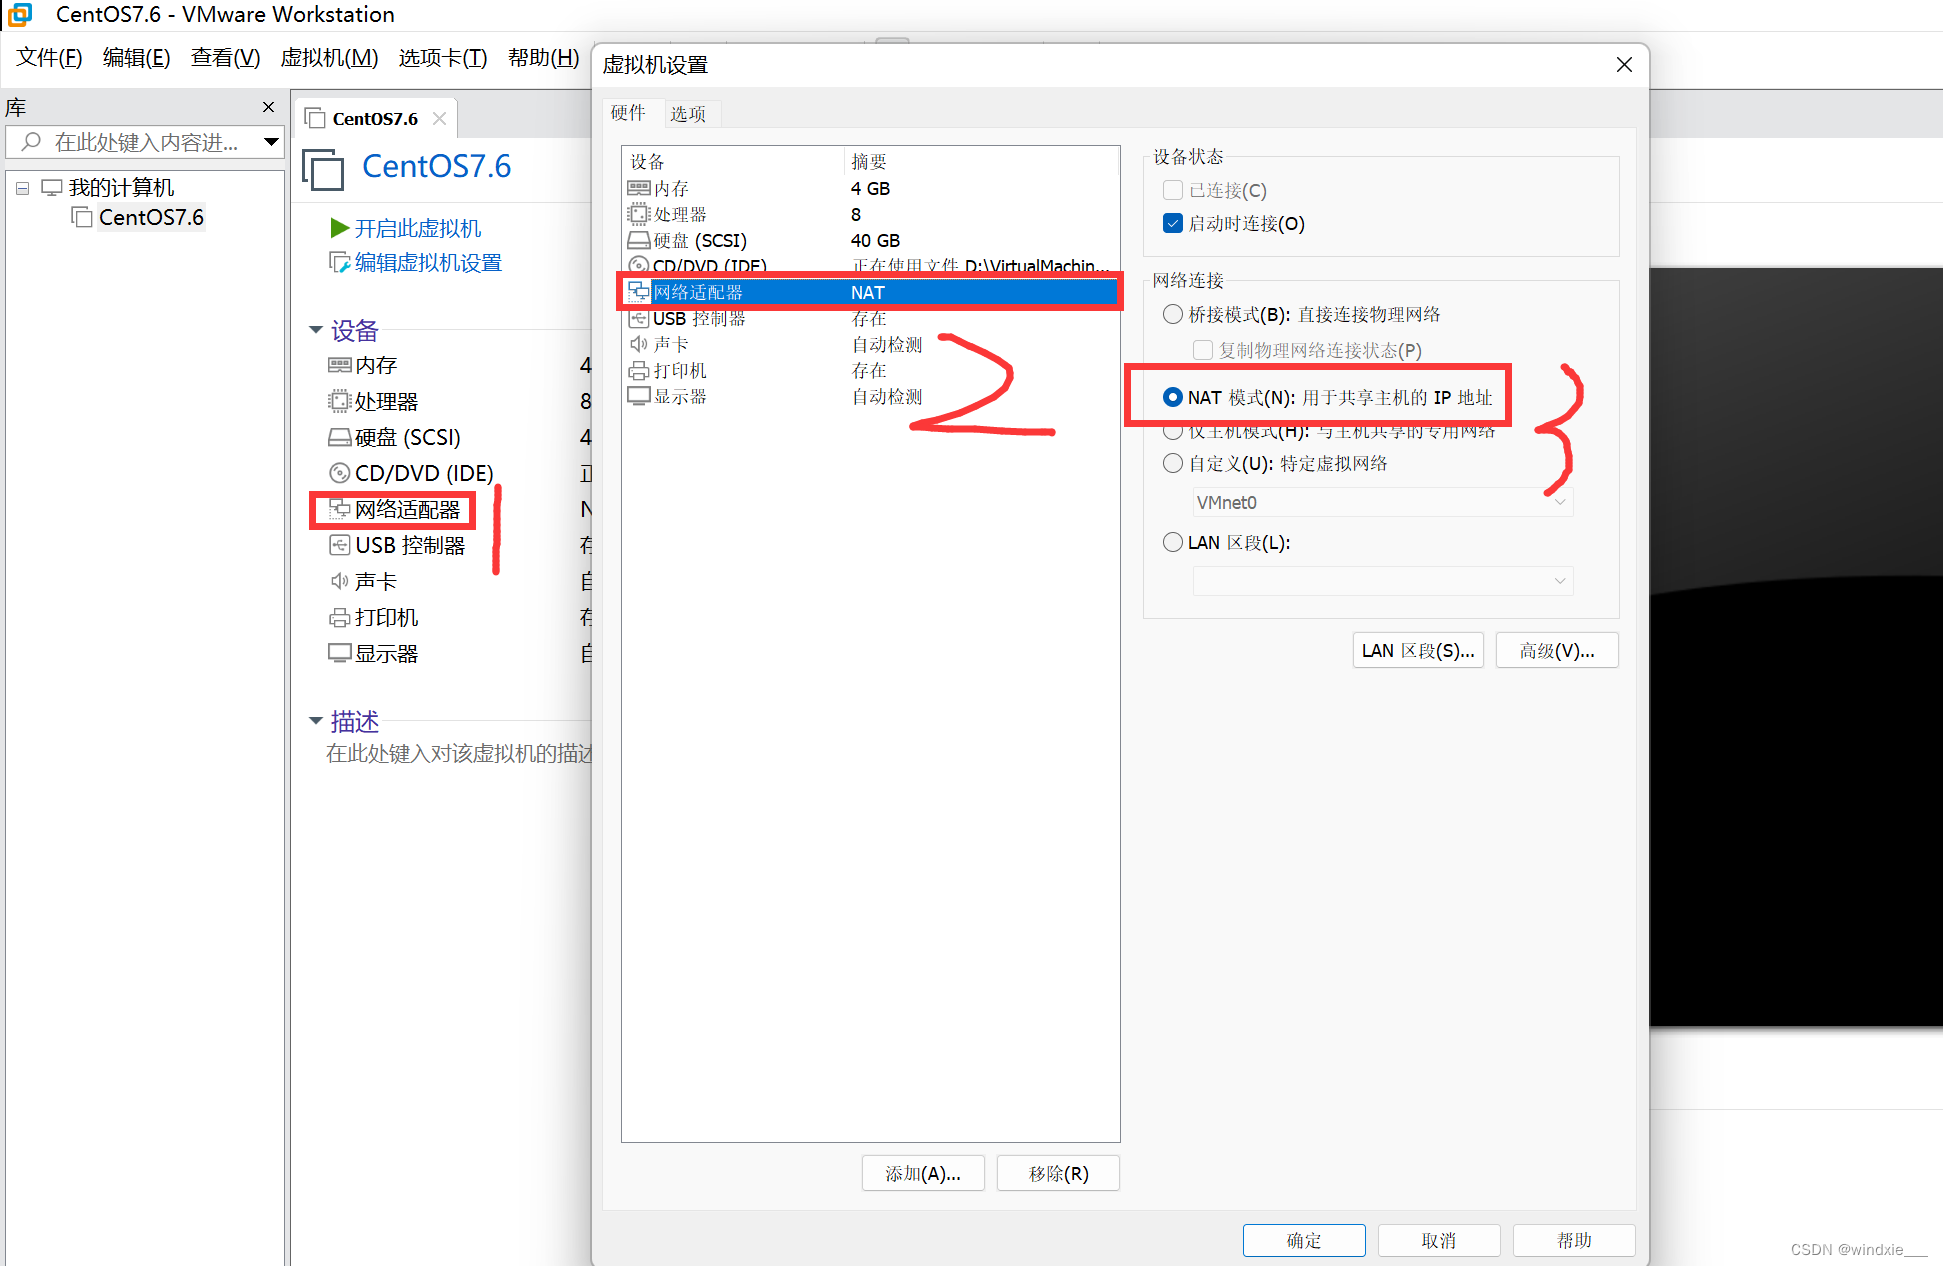Open the 文件(F) menu

click(x=49, y=57)
